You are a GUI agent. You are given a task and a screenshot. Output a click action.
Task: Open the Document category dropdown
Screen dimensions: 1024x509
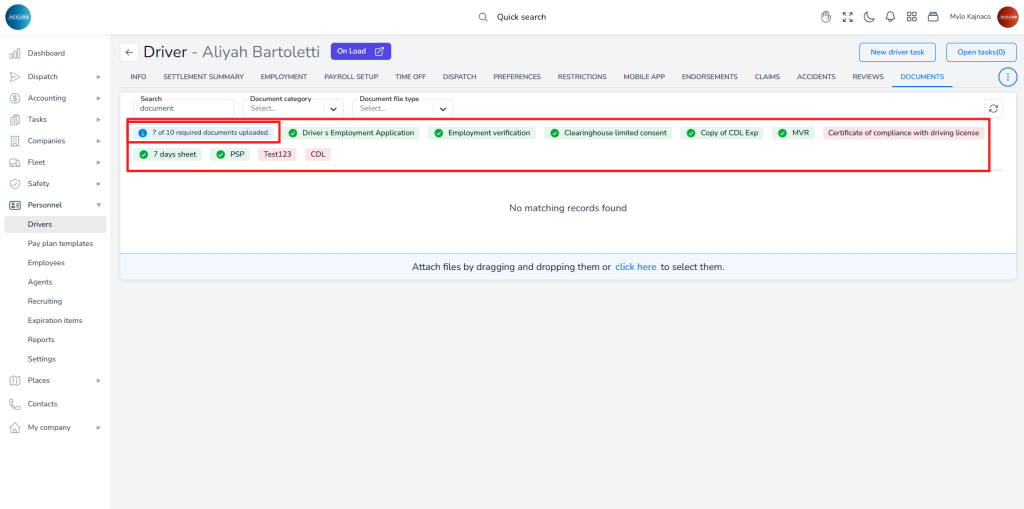[294, 108]
